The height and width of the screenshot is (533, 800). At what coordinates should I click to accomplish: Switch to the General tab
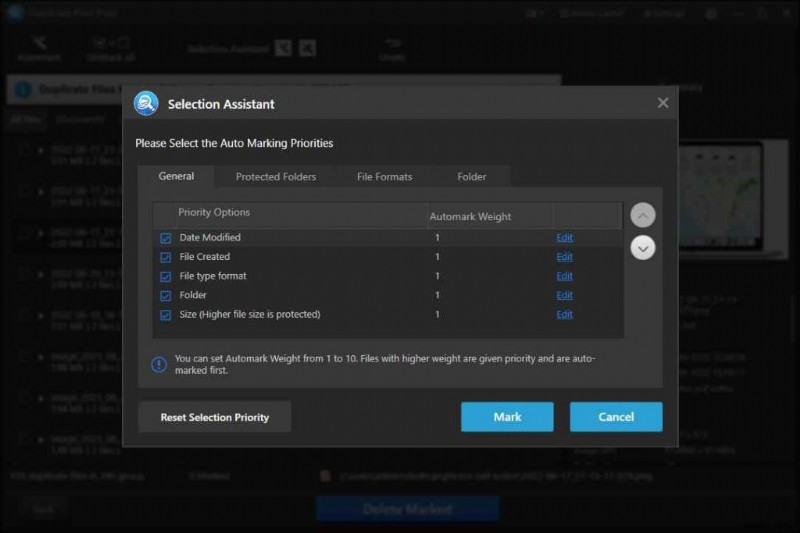point(176,176)
